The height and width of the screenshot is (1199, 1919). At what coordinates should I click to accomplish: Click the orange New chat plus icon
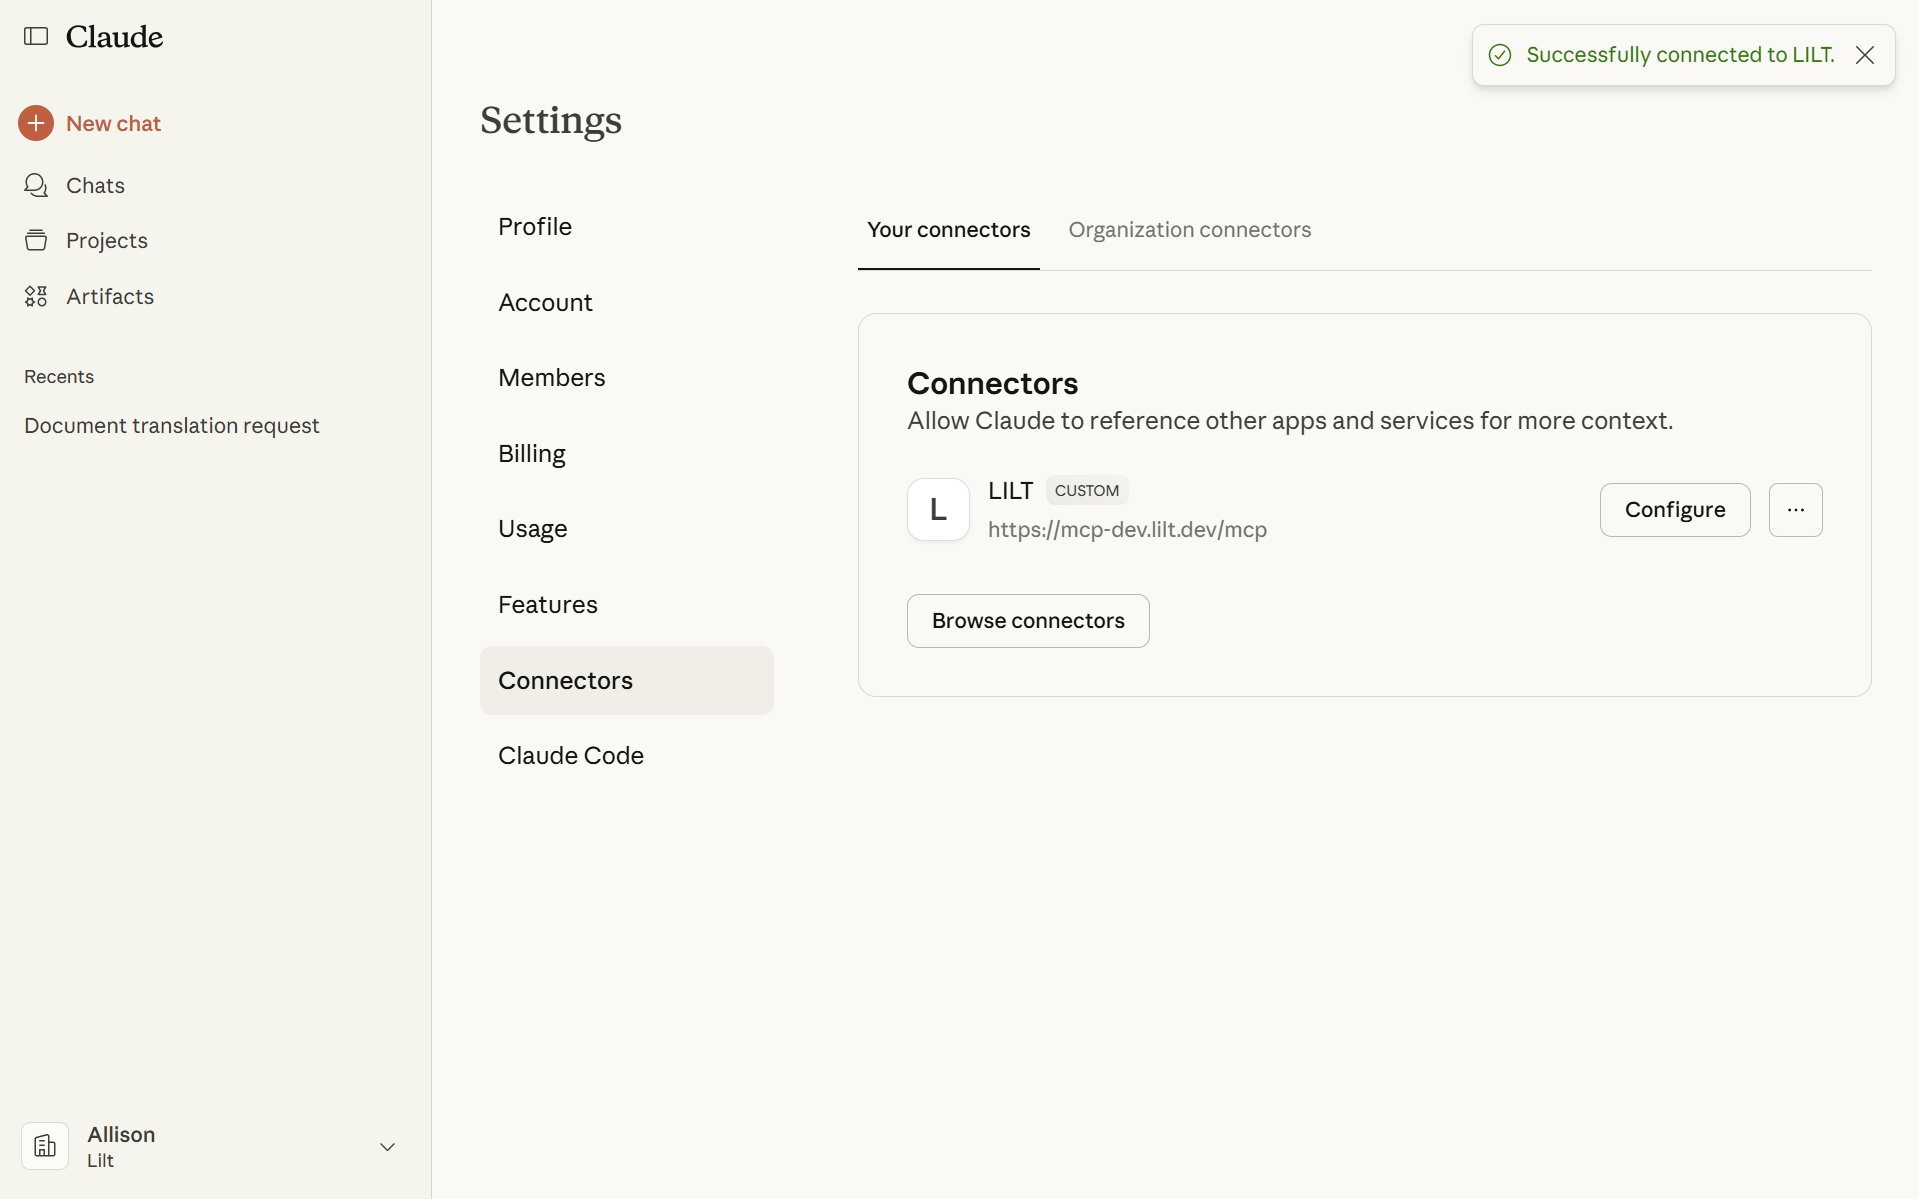click(36, 123)
